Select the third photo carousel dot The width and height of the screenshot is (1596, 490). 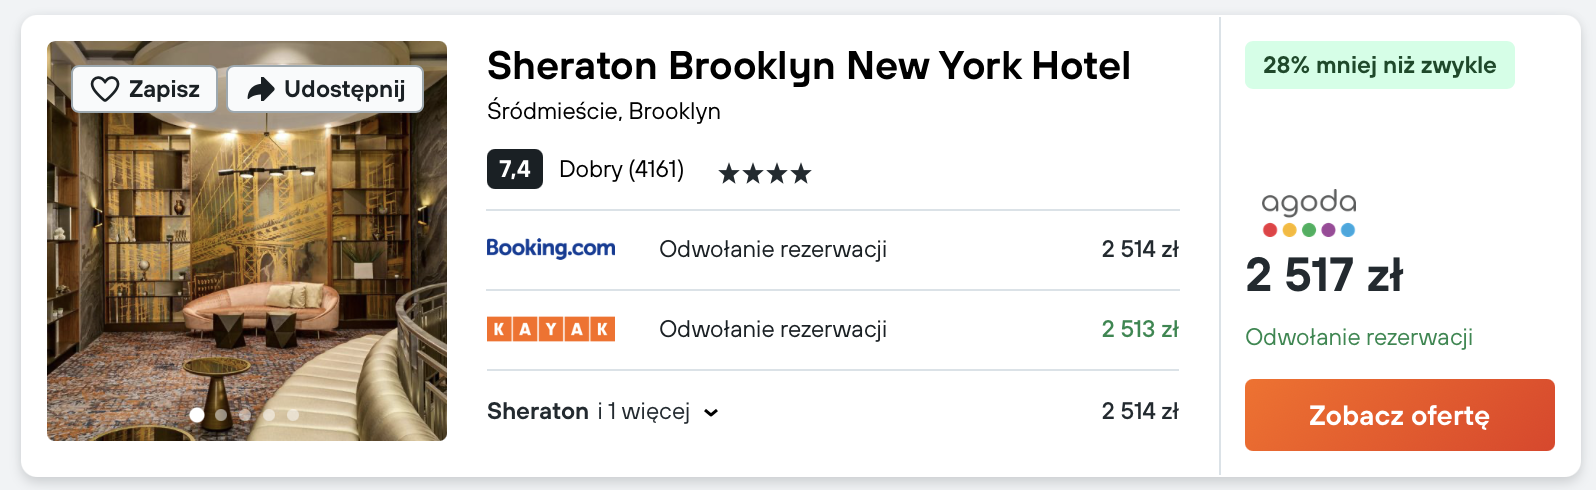[245, 414]
